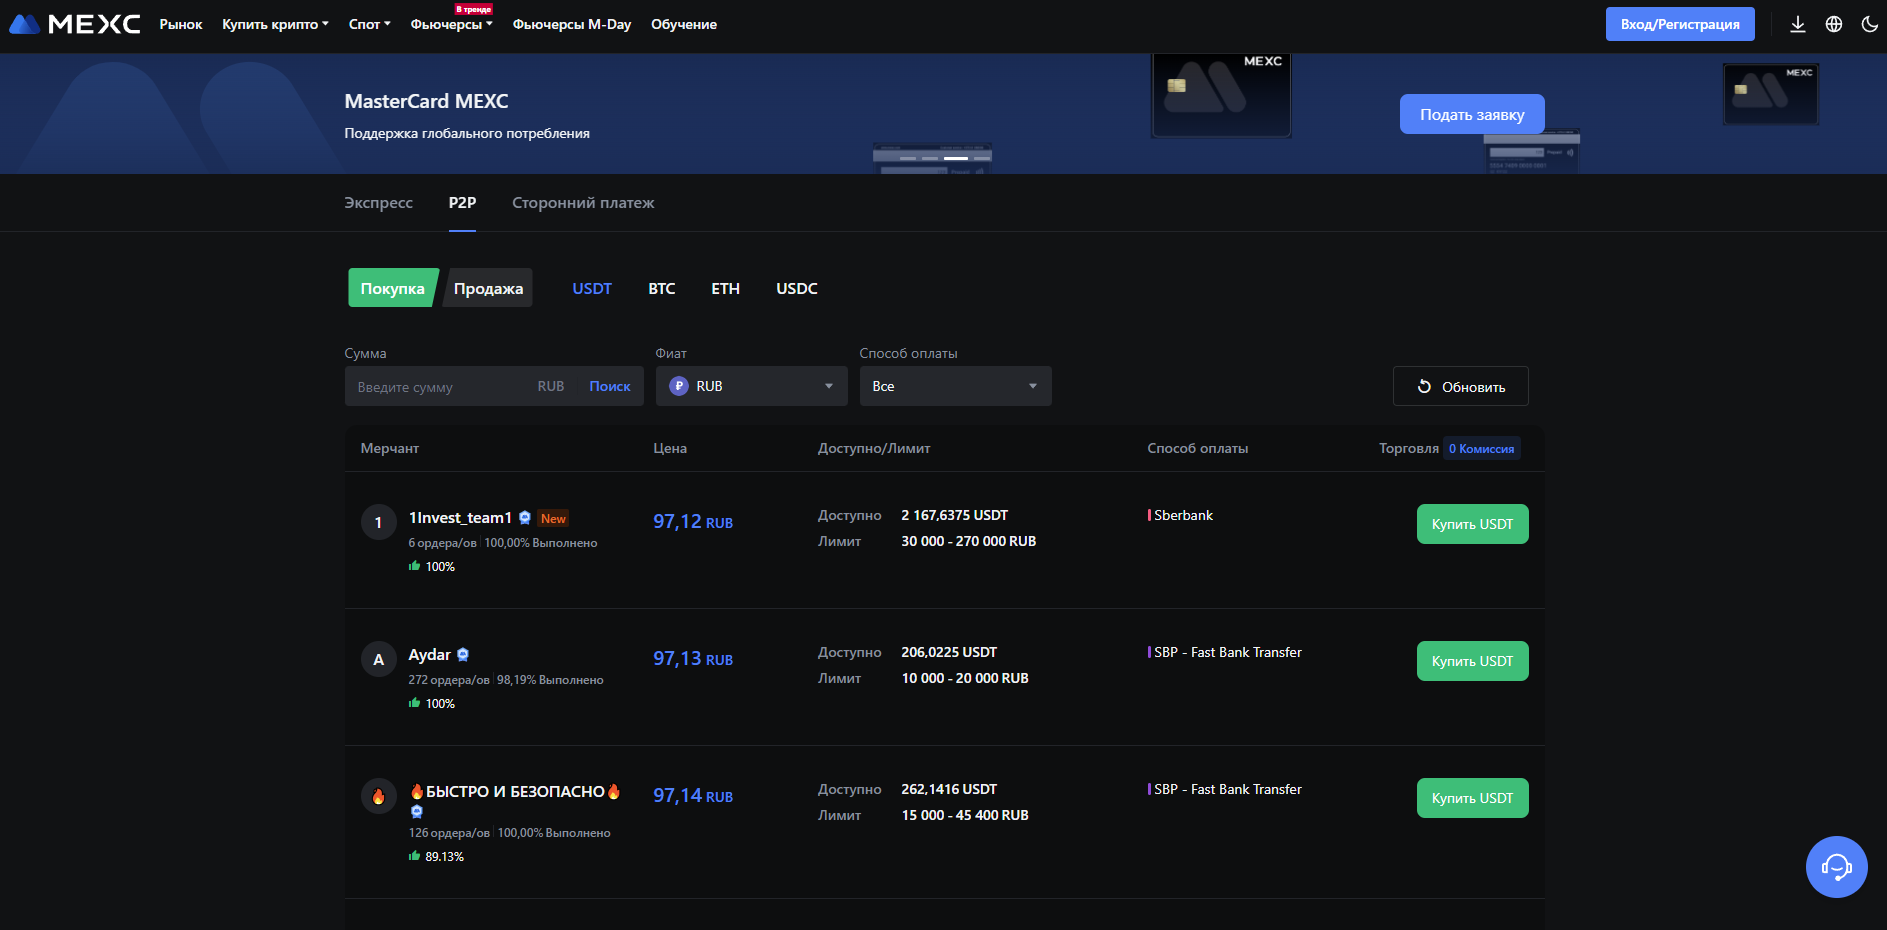Click the 0 Комиссия badge
Screen dimensions: 1887x930
click(x=1481, y=448)
